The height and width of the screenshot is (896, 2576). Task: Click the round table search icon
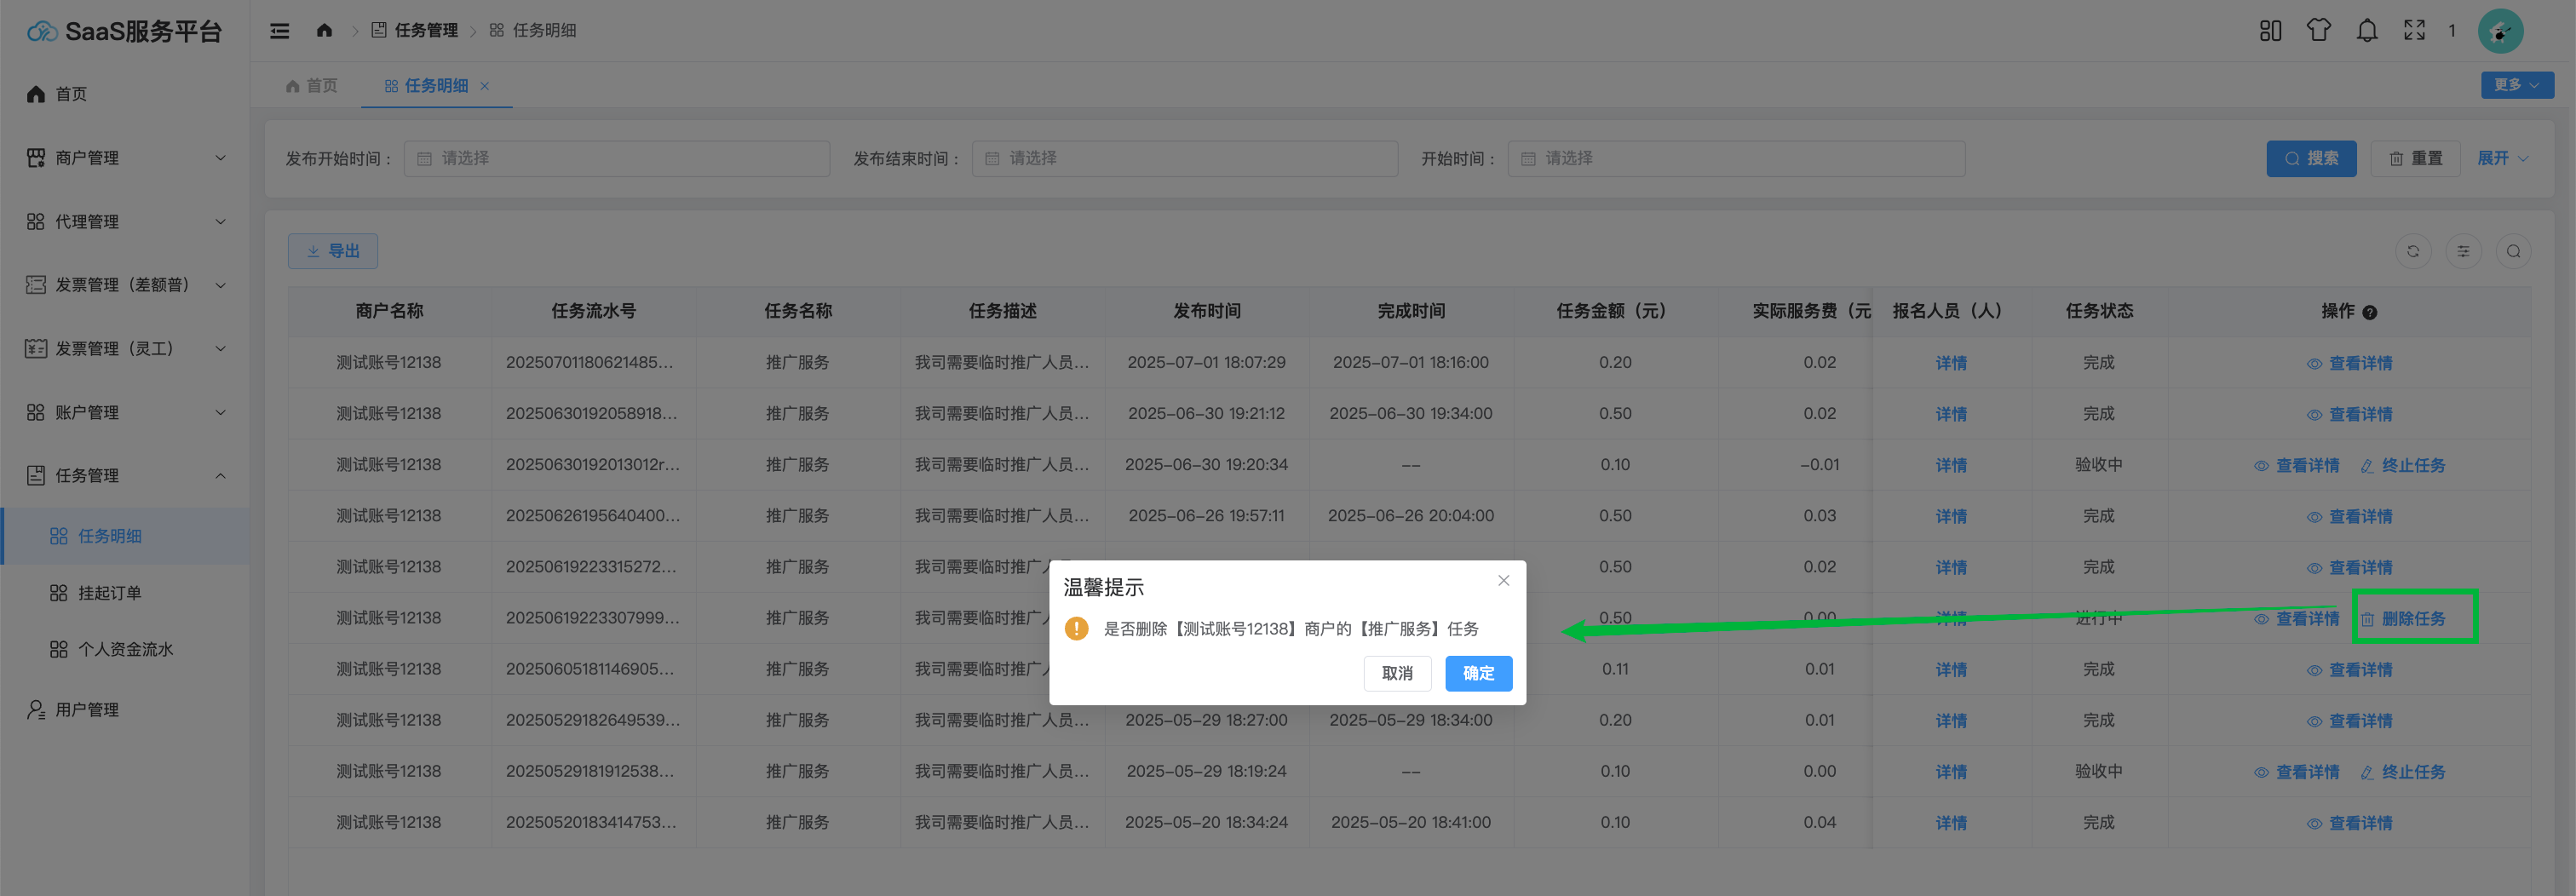click(2513, 251)
